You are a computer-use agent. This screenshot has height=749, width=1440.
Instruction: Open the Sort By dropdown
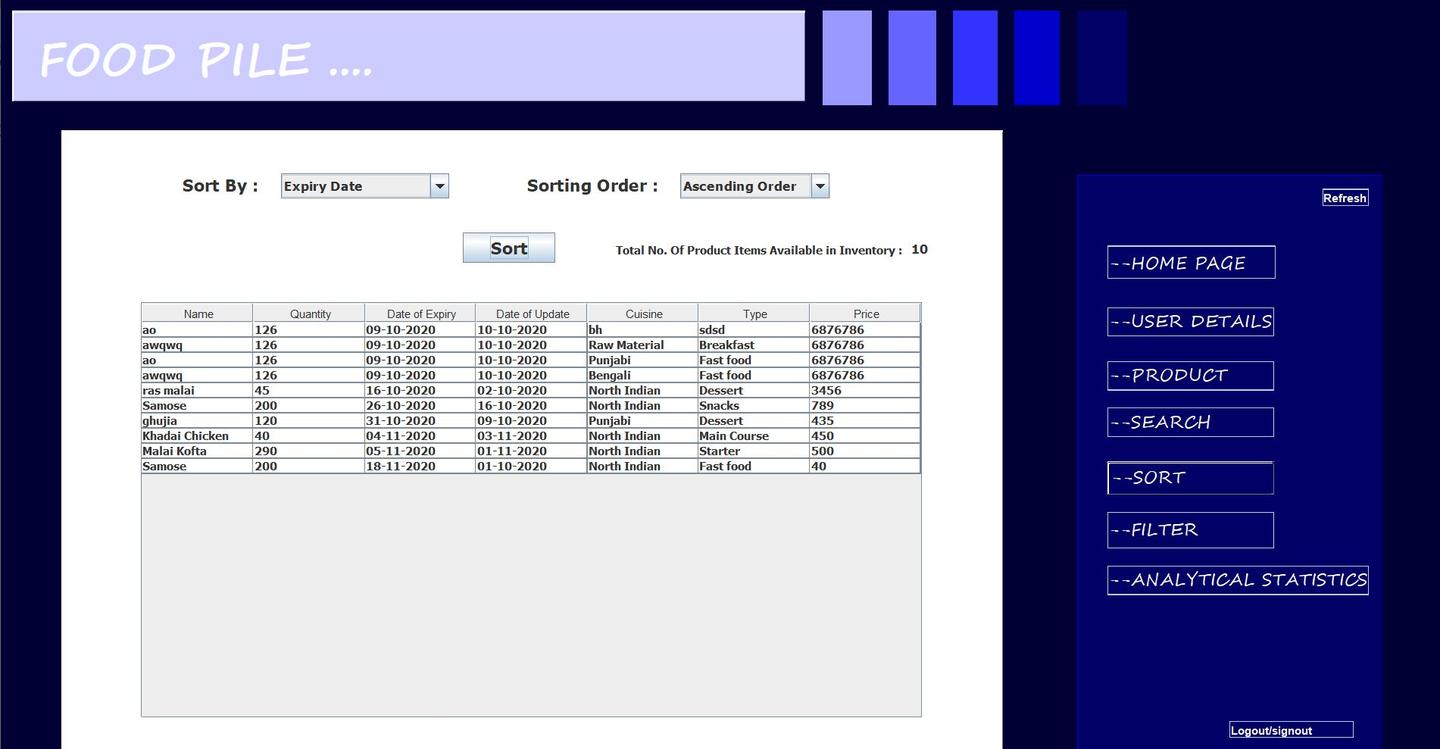coord(365,186)
